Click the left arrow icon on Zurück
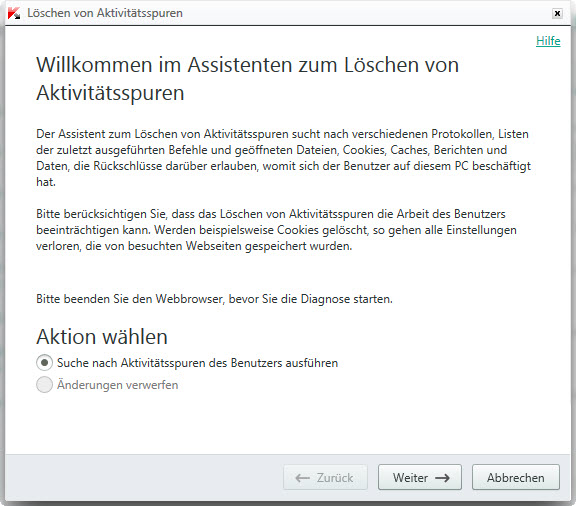This screenshot has height=506, width=576. tap(302, 478)
